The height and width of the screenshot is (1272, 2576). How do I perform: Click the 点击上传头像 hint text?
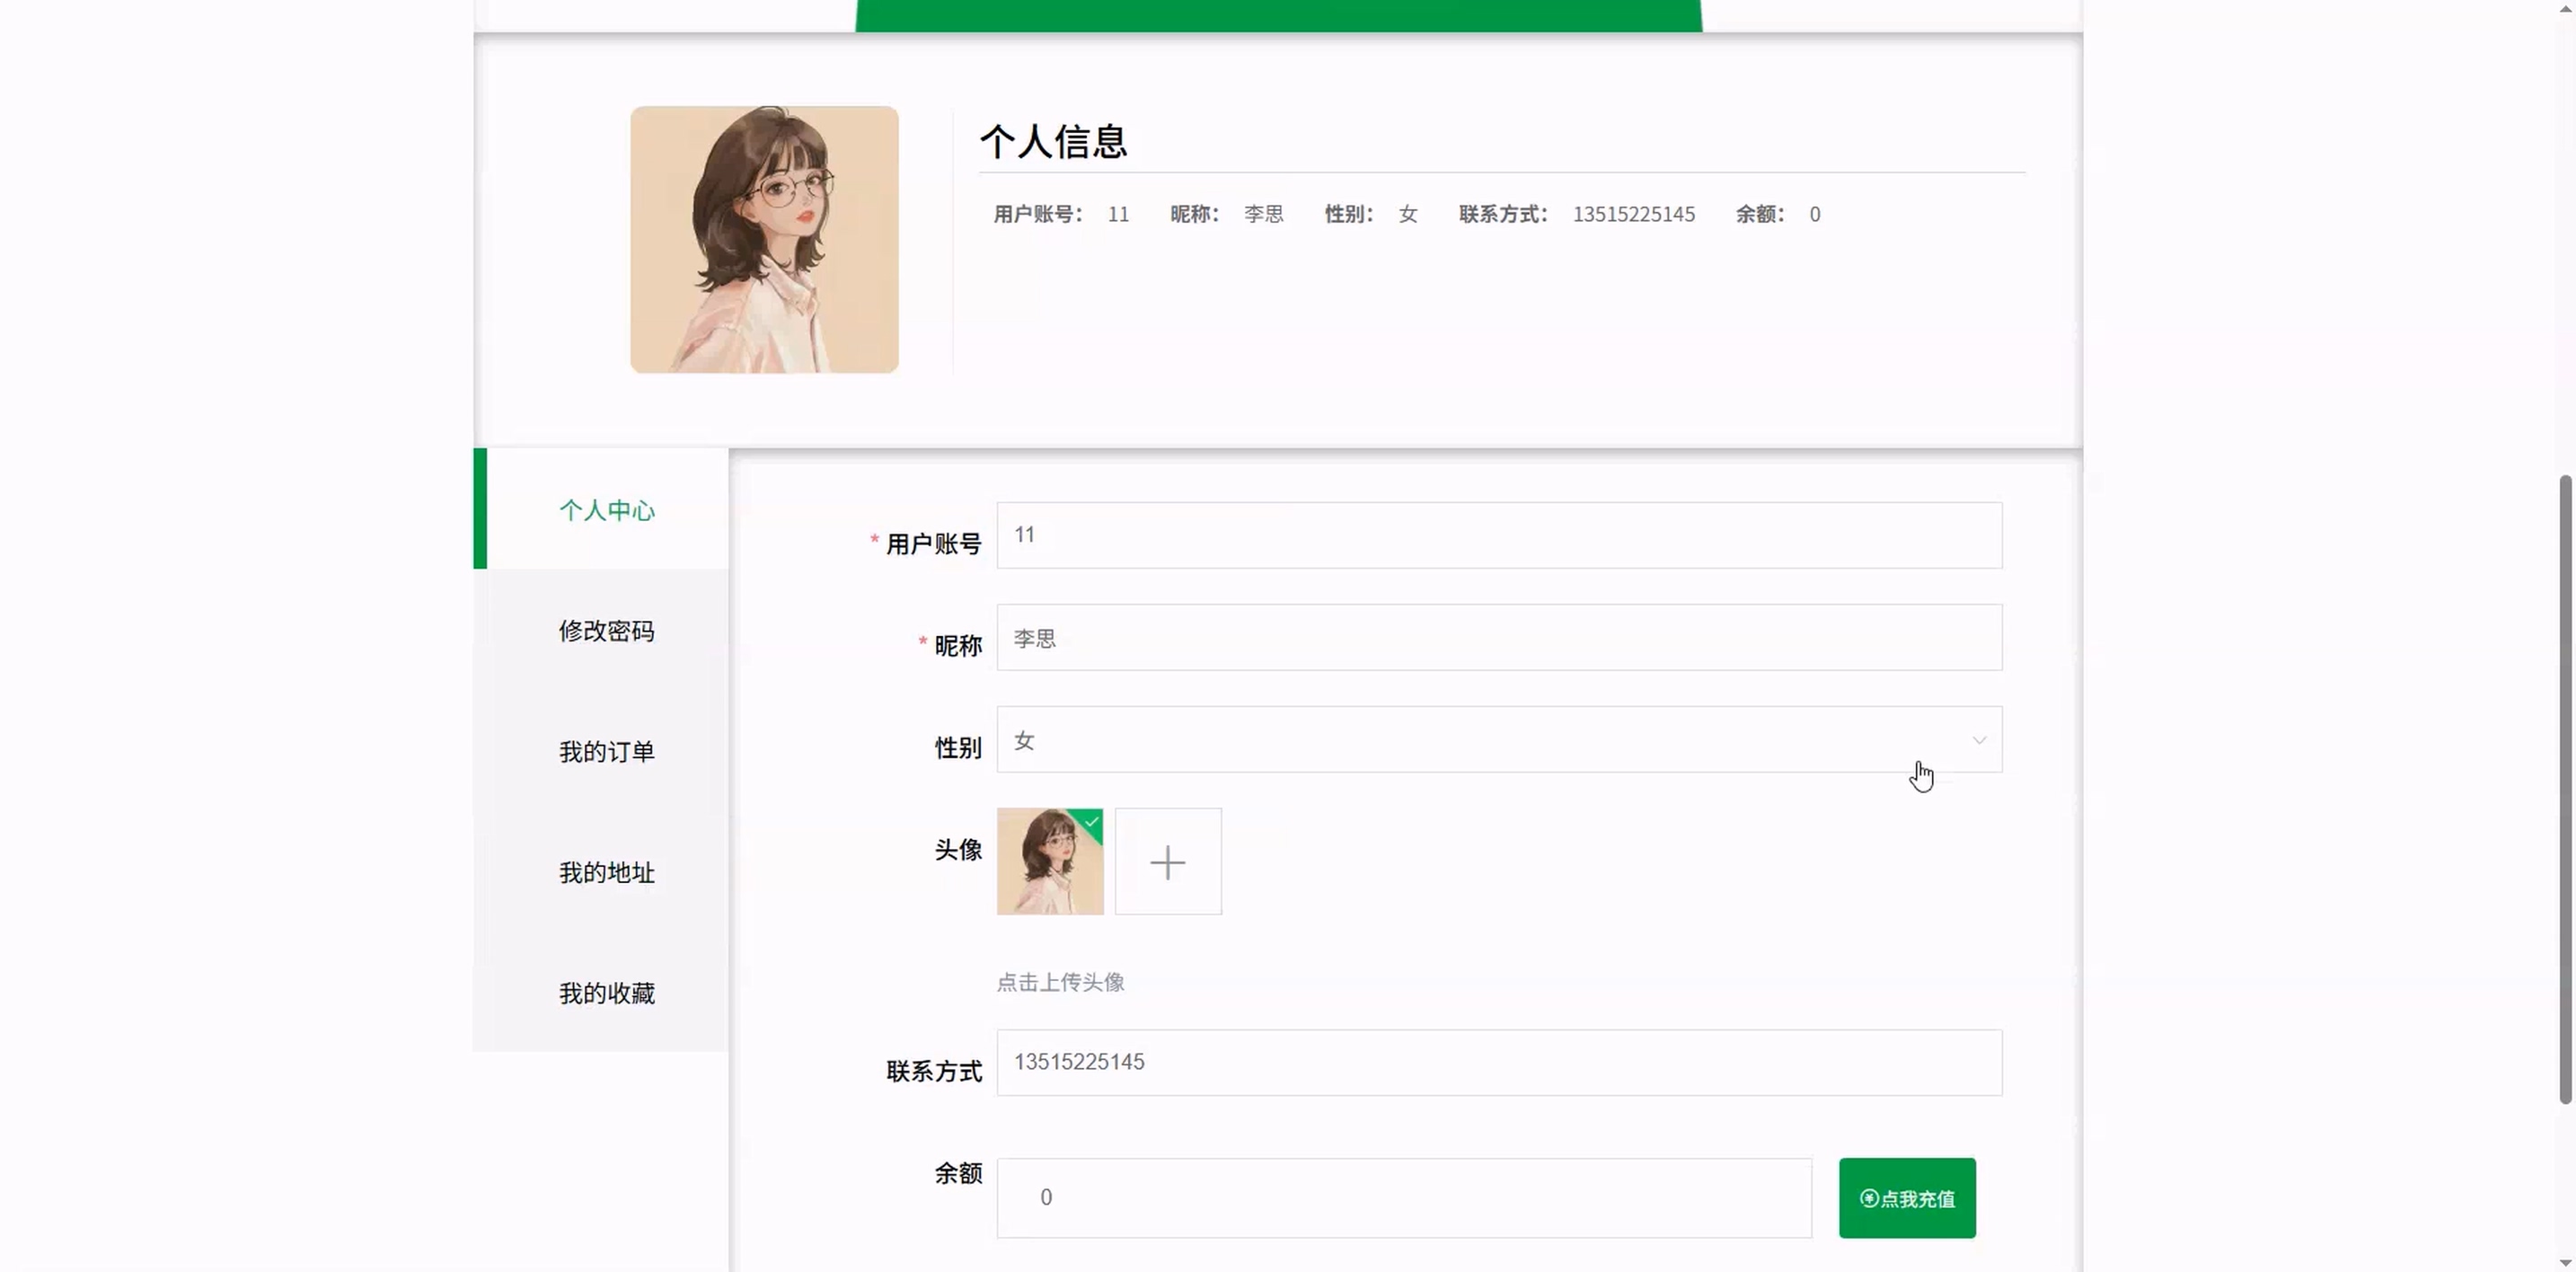[x=1060, y=982]
